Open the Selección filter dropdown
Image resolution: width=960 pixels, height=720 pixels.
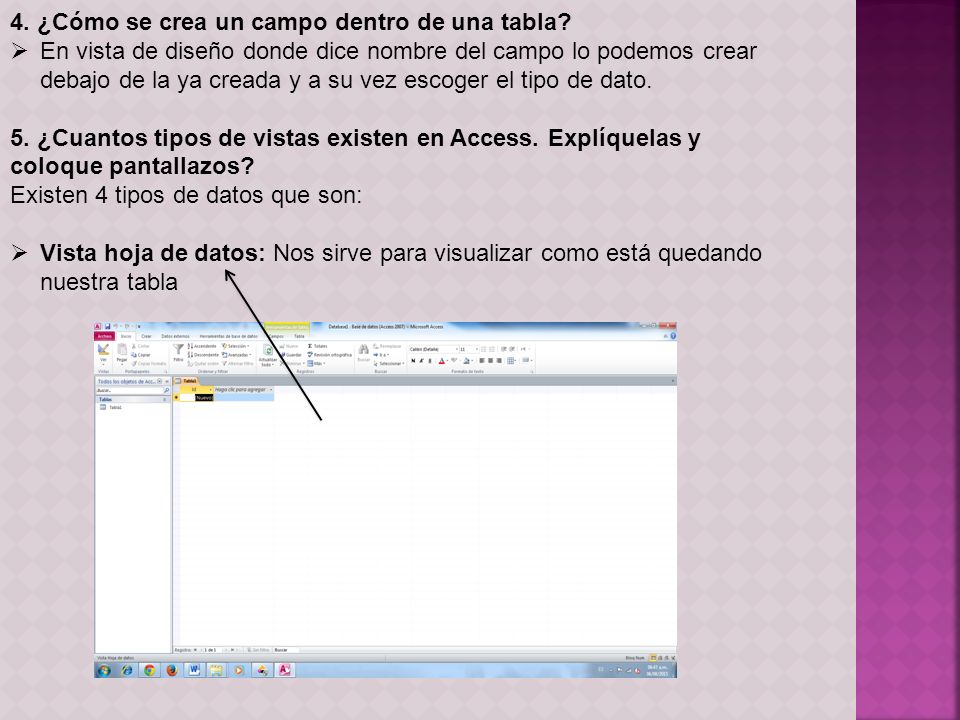click(236, 347)
